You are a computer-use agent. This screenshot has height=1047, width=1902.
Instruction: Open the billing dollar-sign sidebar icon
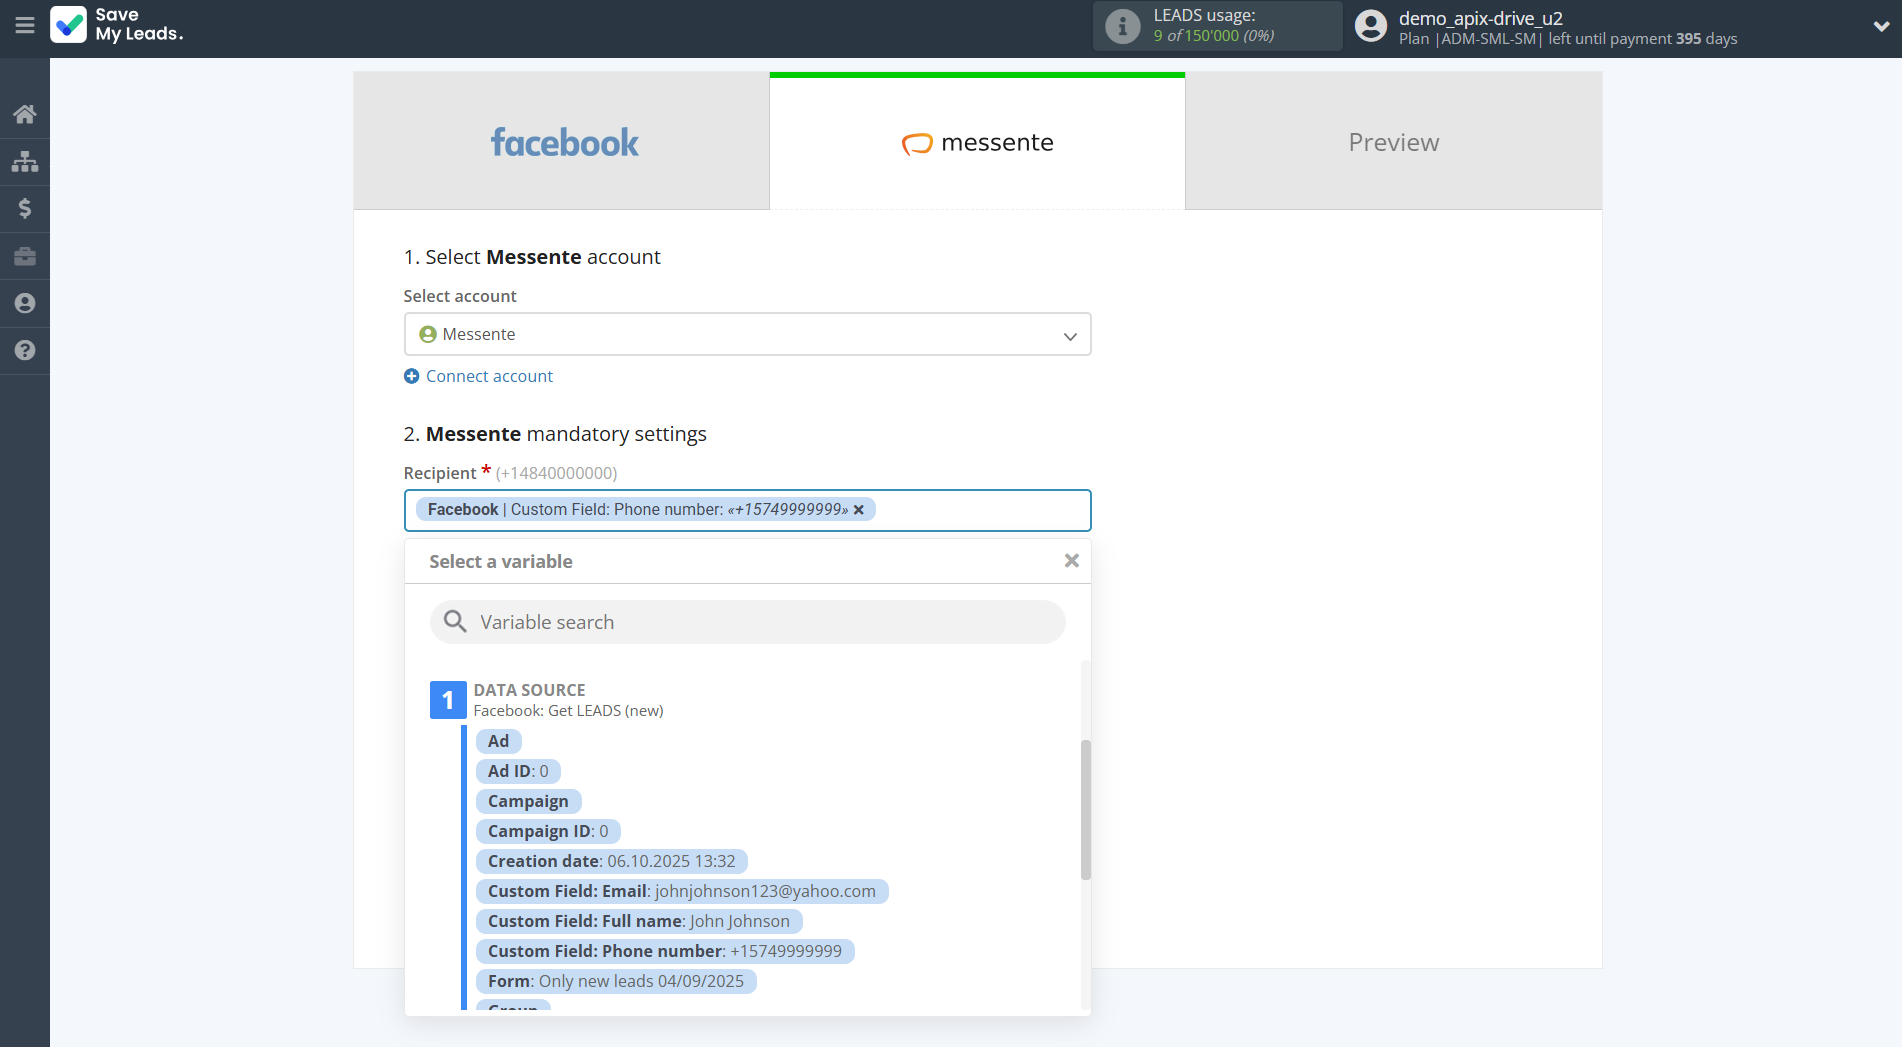click(x=24, y=209)
